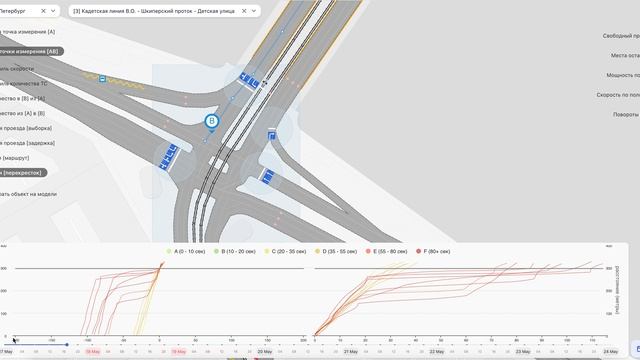Select the 'точка измерения [A]' option
The image size is (640, 360).
[28, 32]
